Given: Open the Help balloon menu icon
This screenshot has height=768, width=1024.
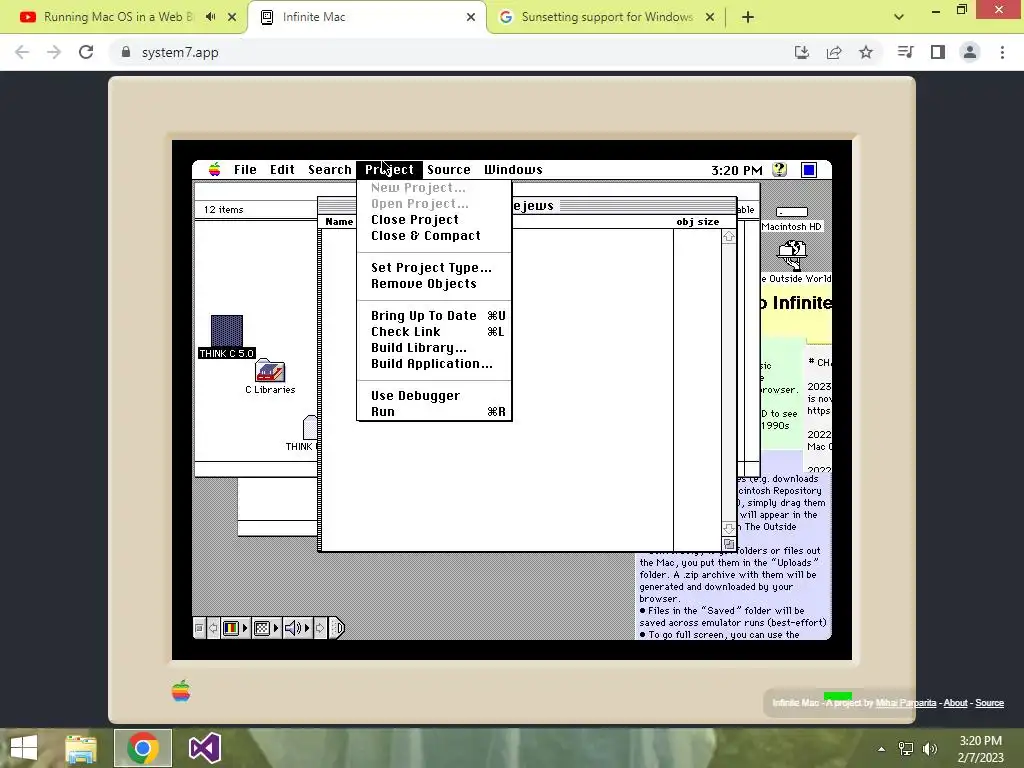Looking at the screenshot, I should [779, 170].
